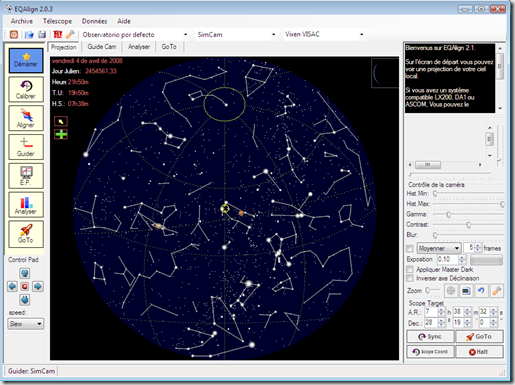This screenshot has width=515, height=385.
Task: Click the blue undo arrow icon near Zoom
Action: tap(481, 291)
